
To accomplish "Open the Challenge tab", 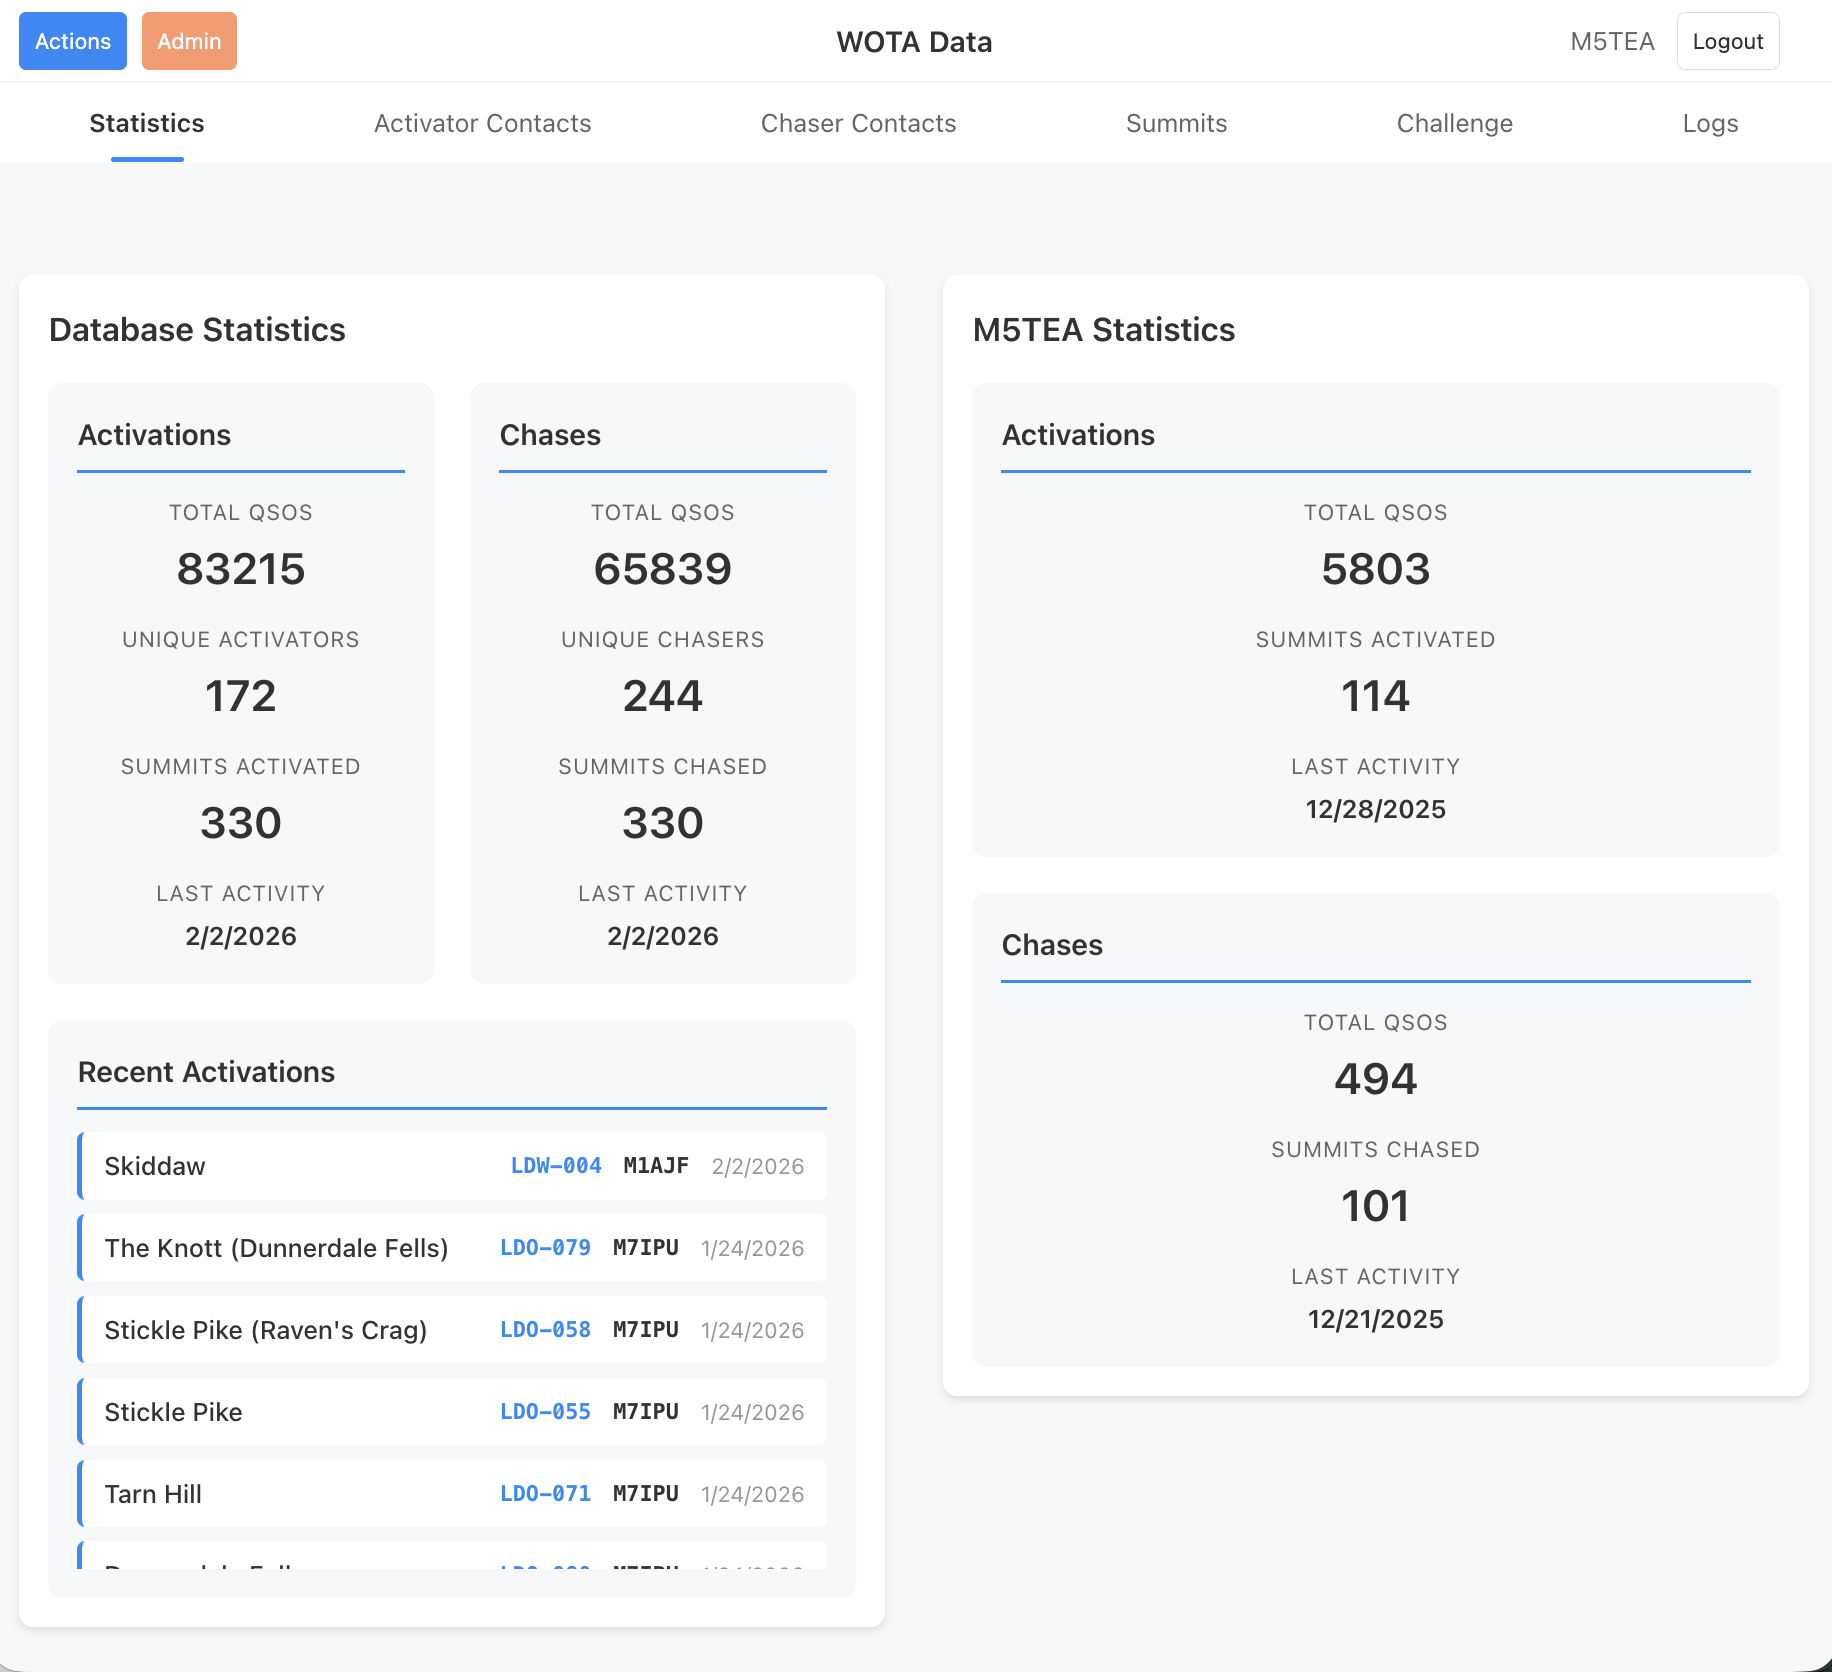I will point(1454,123).
